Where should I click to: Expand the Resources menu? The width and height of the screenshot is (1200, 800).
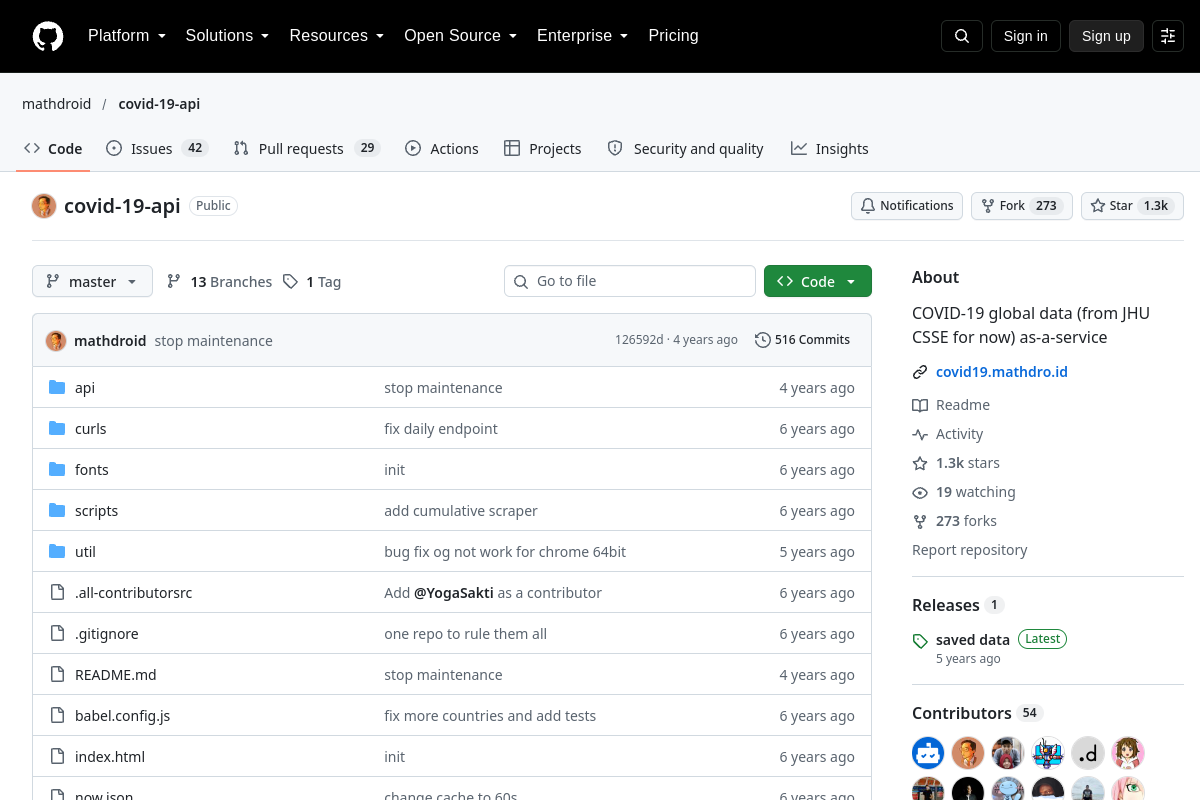(337, 36)
